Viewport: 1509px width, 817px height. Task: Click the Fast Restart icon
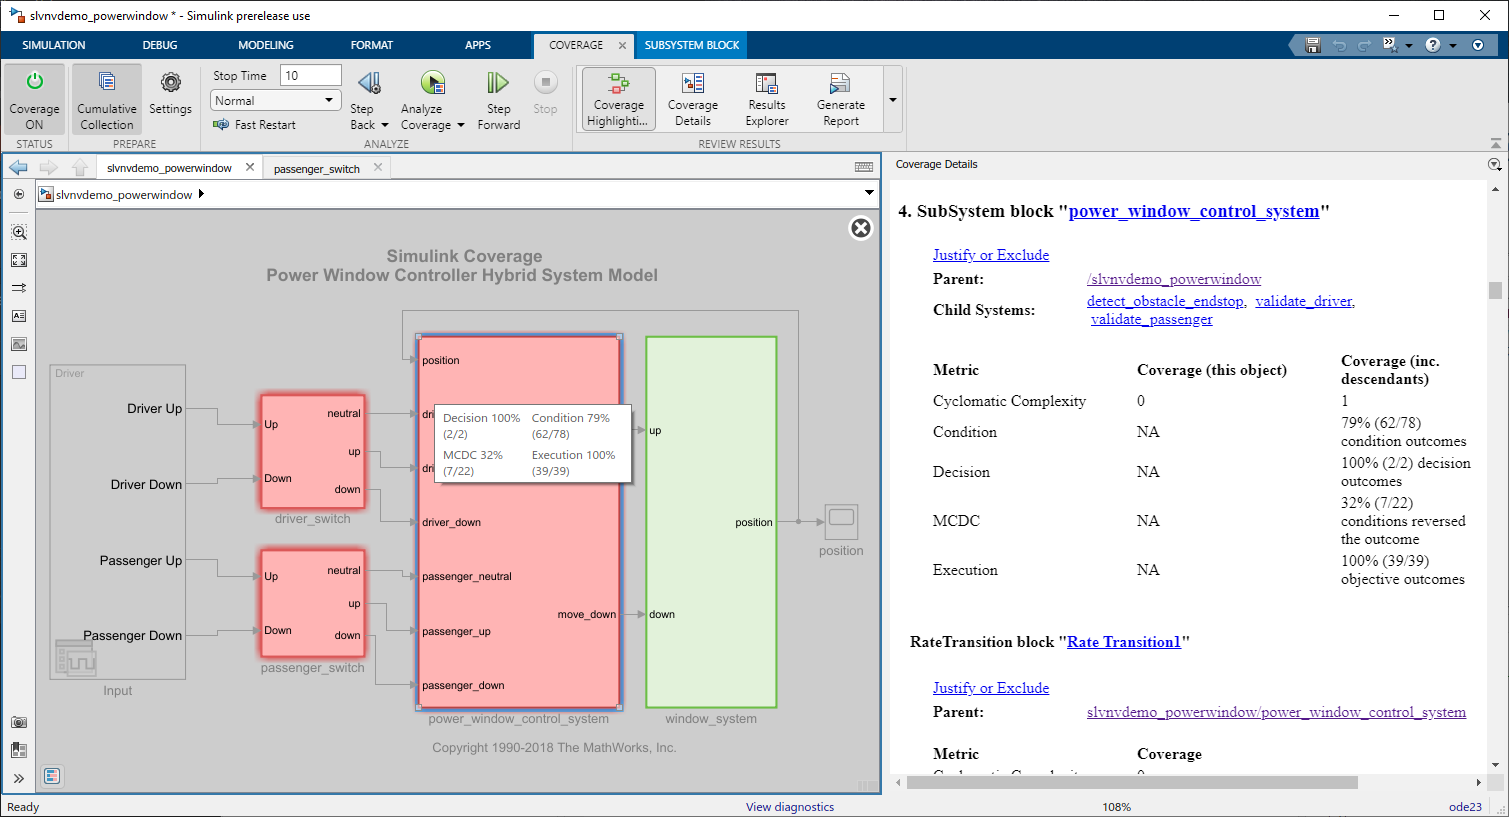[222, 125]
